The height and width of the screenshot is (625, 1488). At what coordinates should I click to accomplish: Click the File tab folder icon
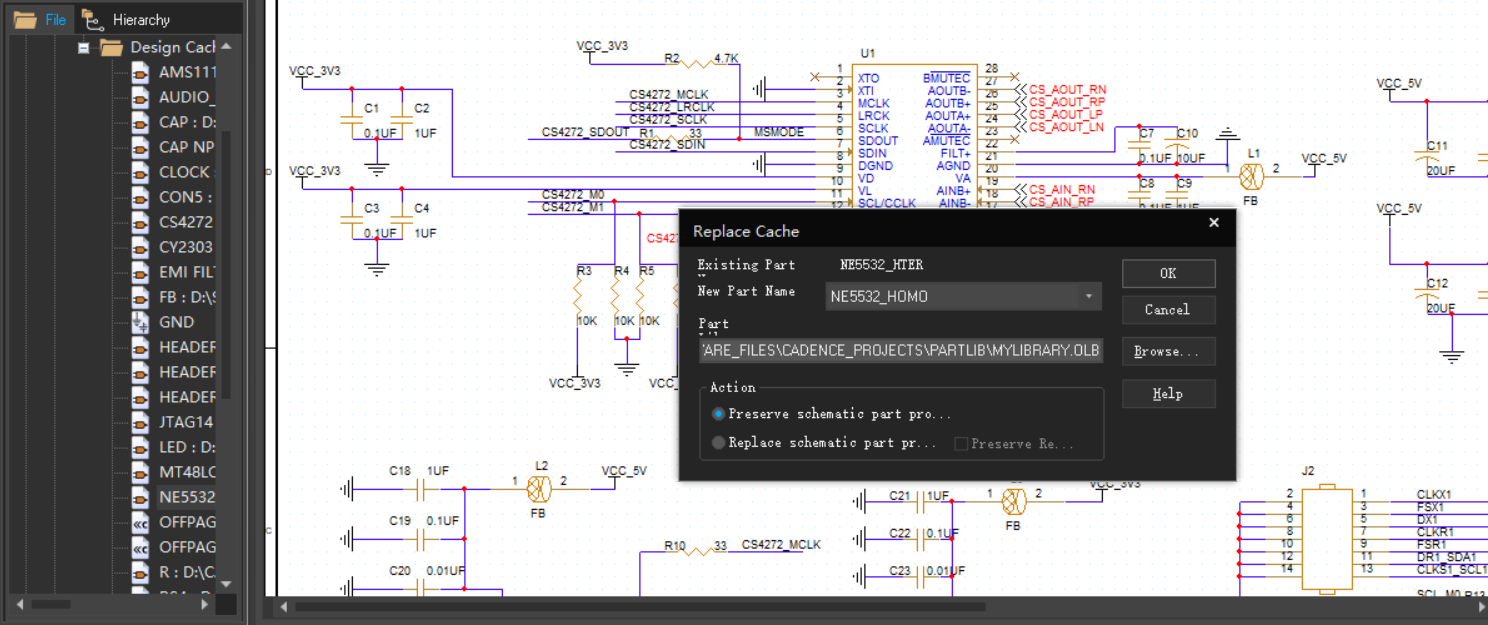point(25,19)
